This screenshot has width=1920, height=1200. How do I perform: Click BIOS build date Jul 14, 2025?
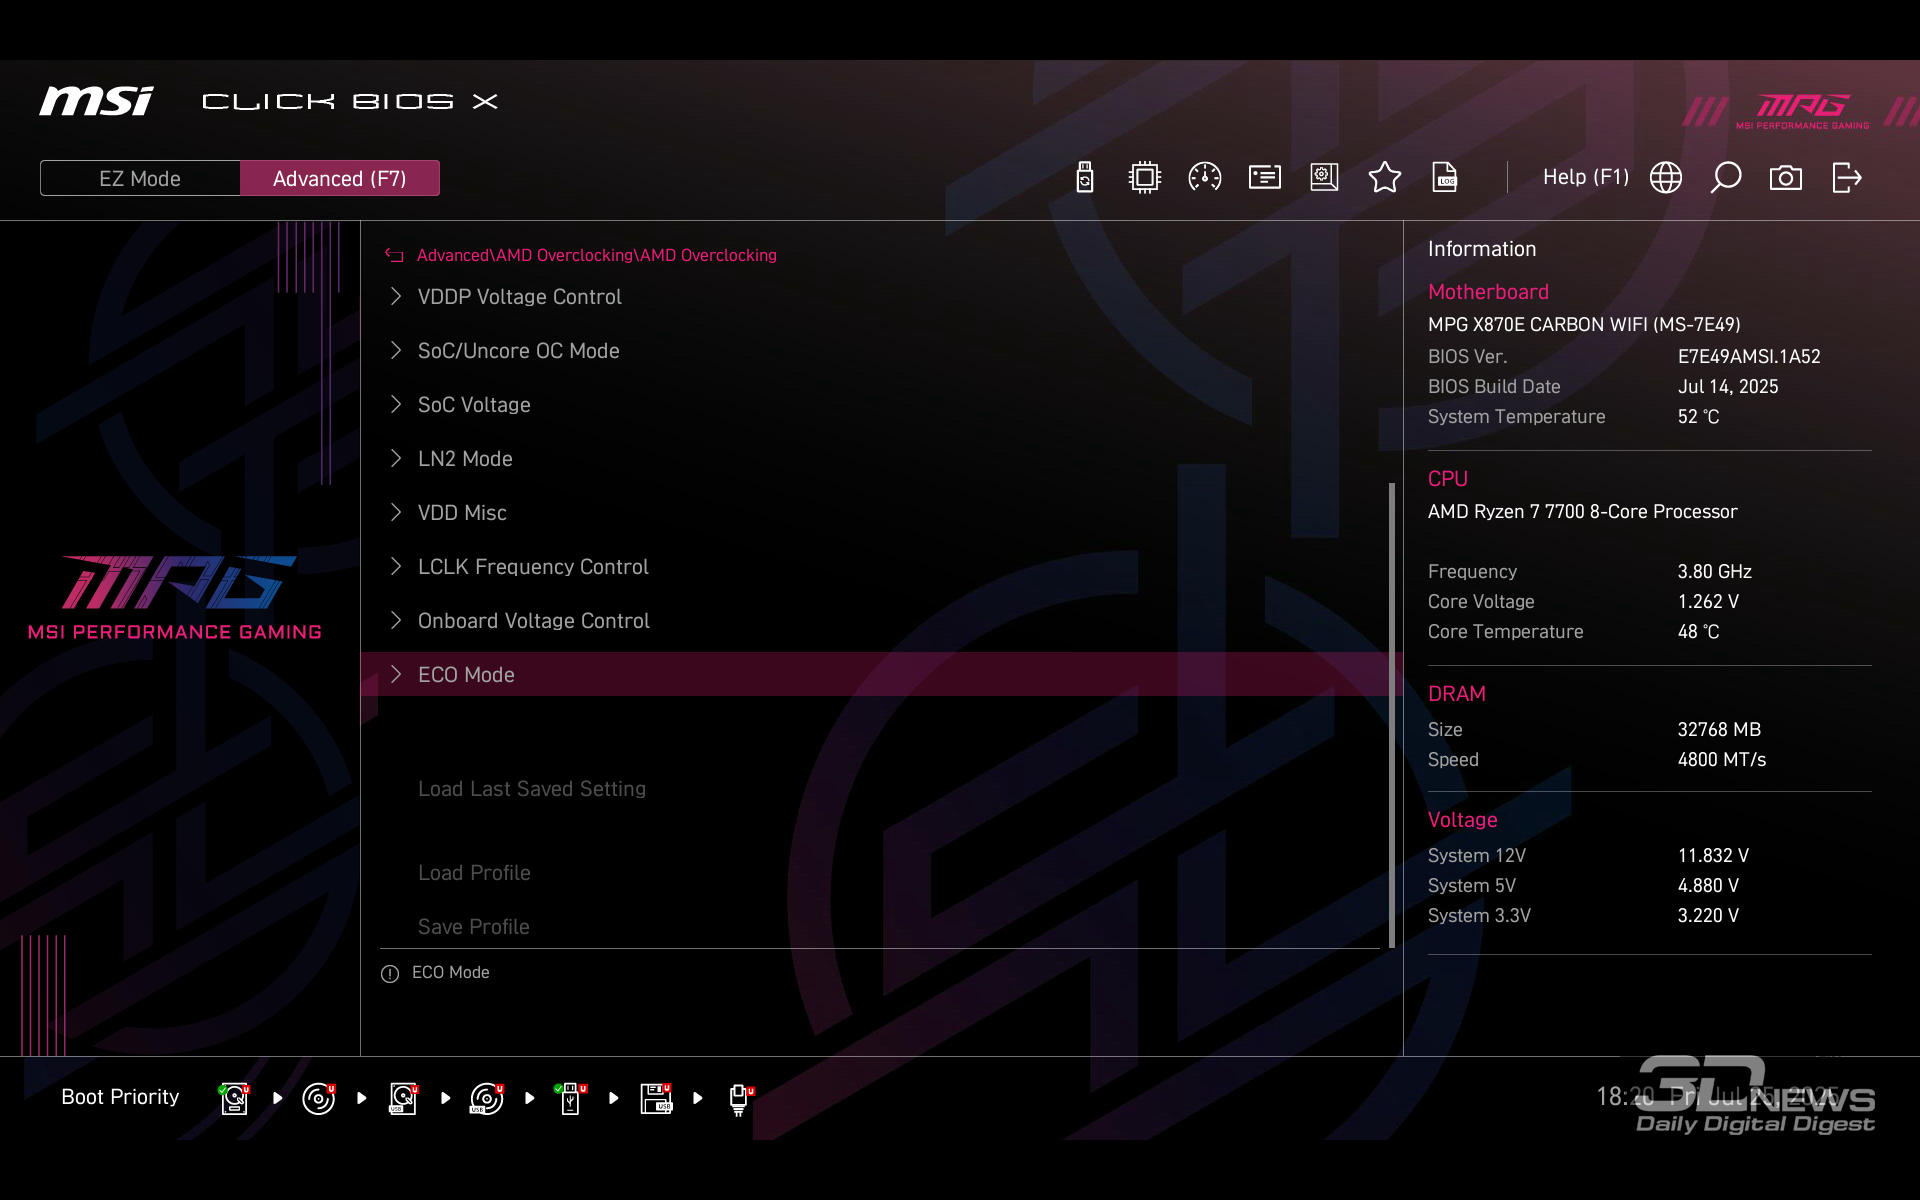pyautogui.click(x=1728, y=387)
